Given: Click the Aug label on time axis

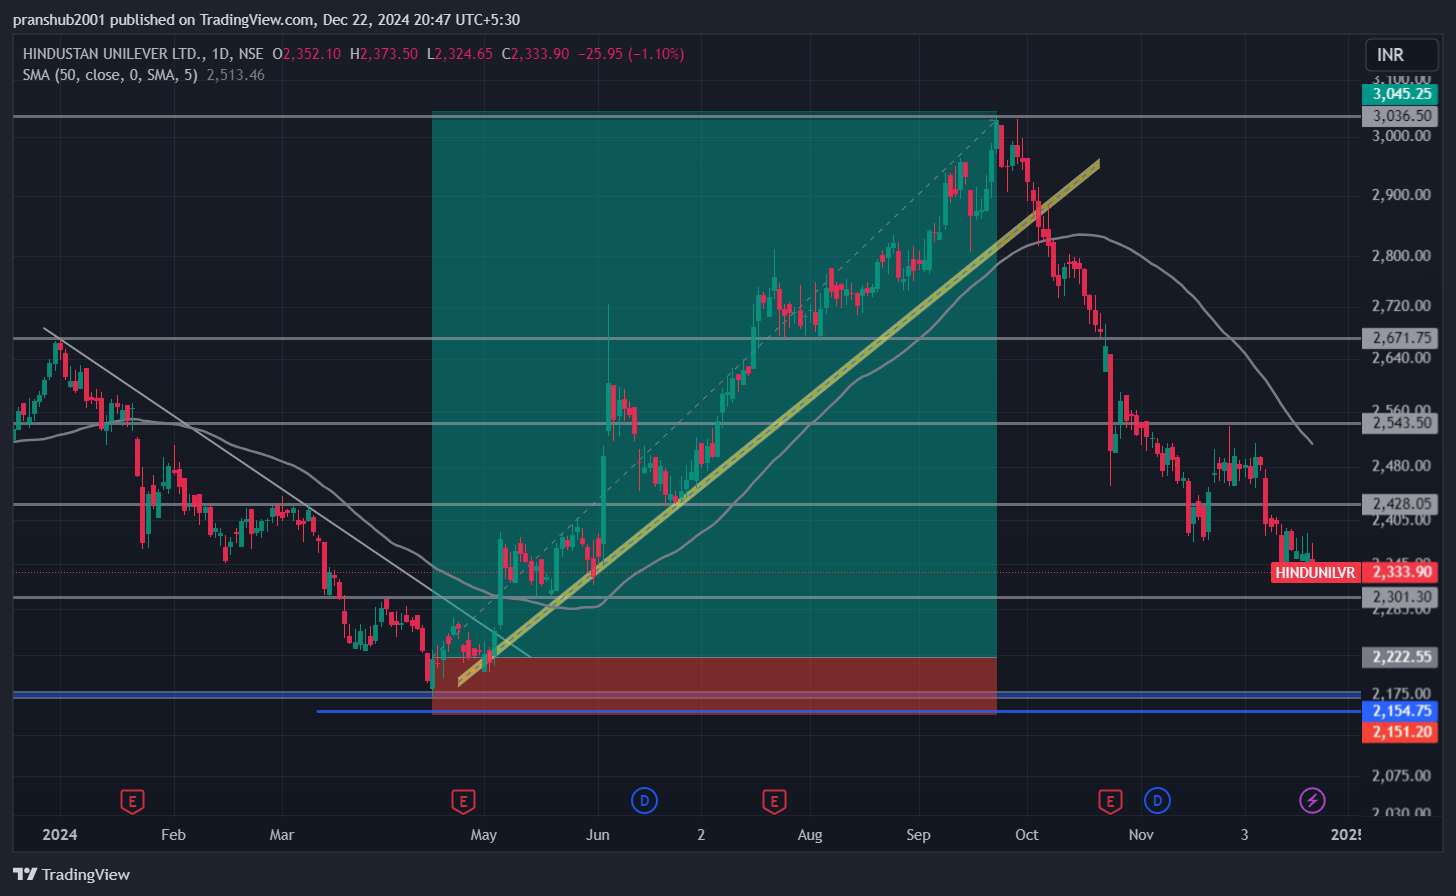Looking at the screenshot, I should pyautogui.click(x=810, y=835).
